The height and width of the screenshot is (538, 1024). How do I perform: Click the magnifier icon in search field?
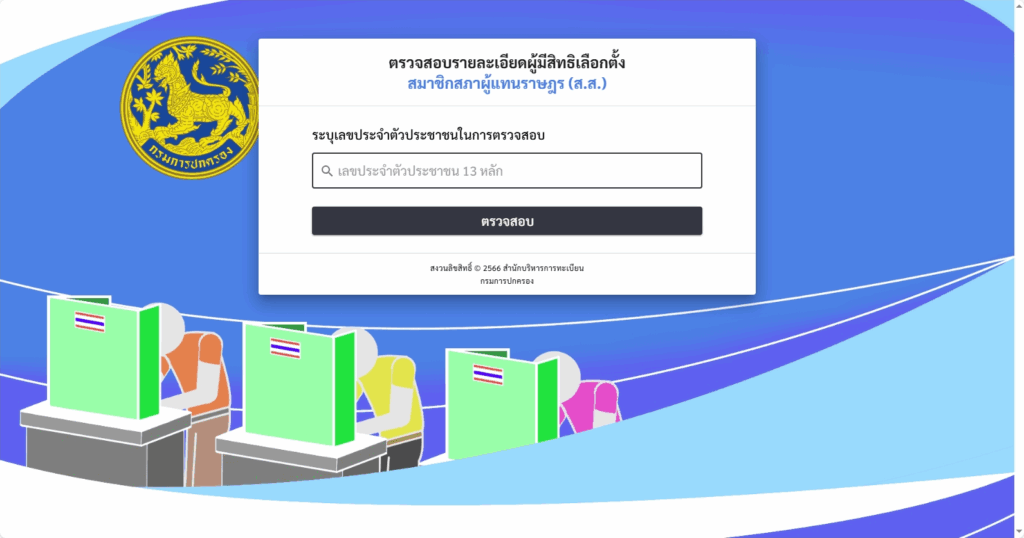click(327, 171)
